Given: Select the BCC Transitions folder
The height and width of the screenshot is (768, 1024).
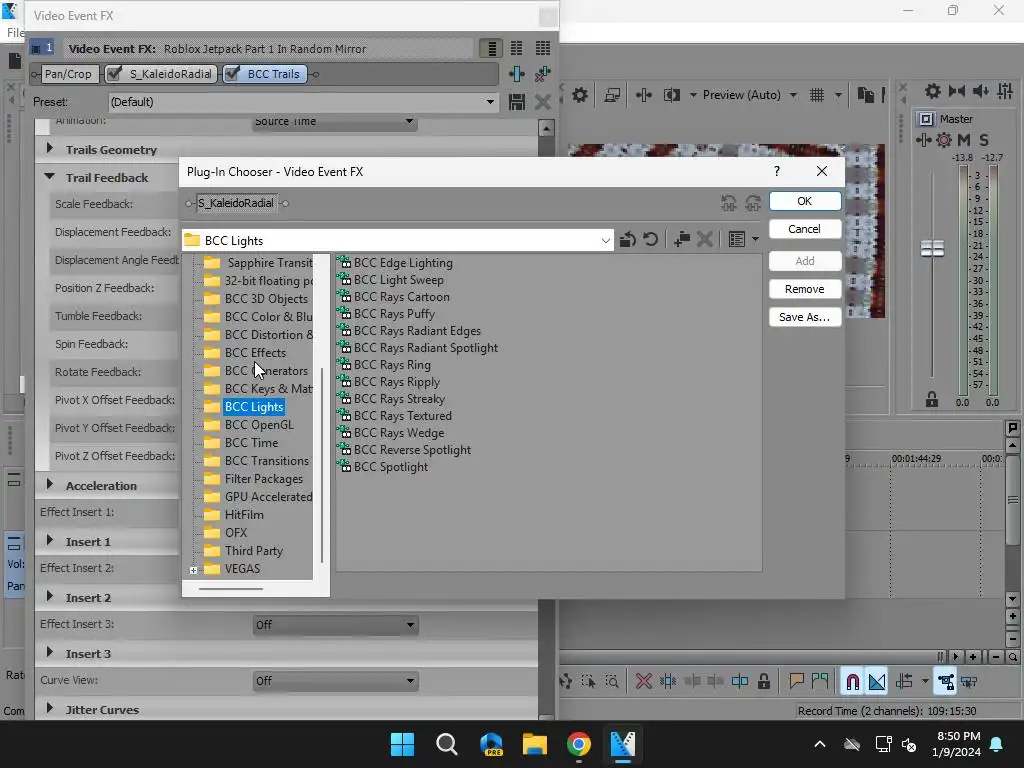Looking at the screenshot, I should pos(266,461).
